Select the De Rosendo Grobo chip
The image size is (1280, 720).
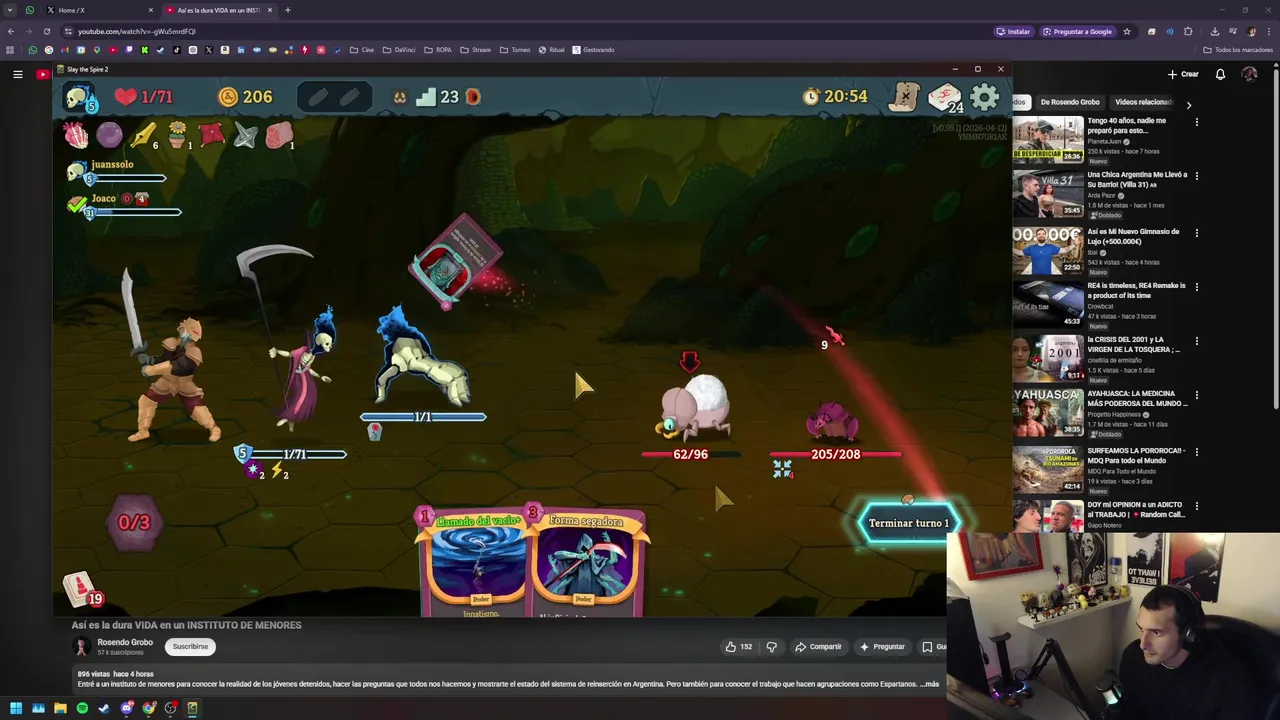tap(1070, 102)
